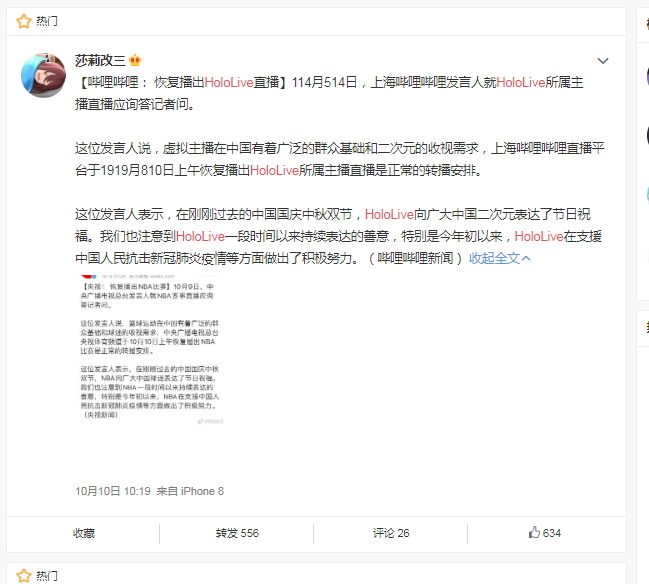Click the HoloLive link after 发言人就
Viewport: 649px width, 584px height.
pos(521,82)
